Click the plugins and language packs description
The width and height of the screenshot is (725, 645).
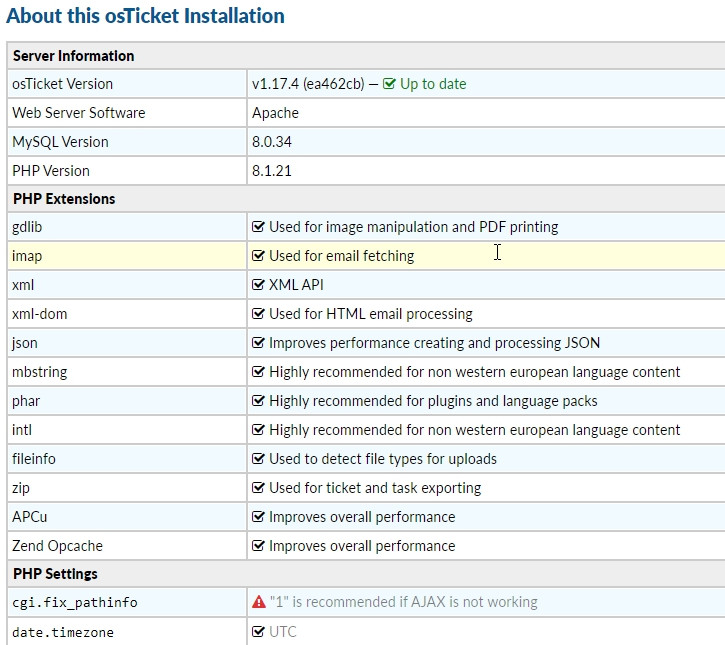coord(433,401)
